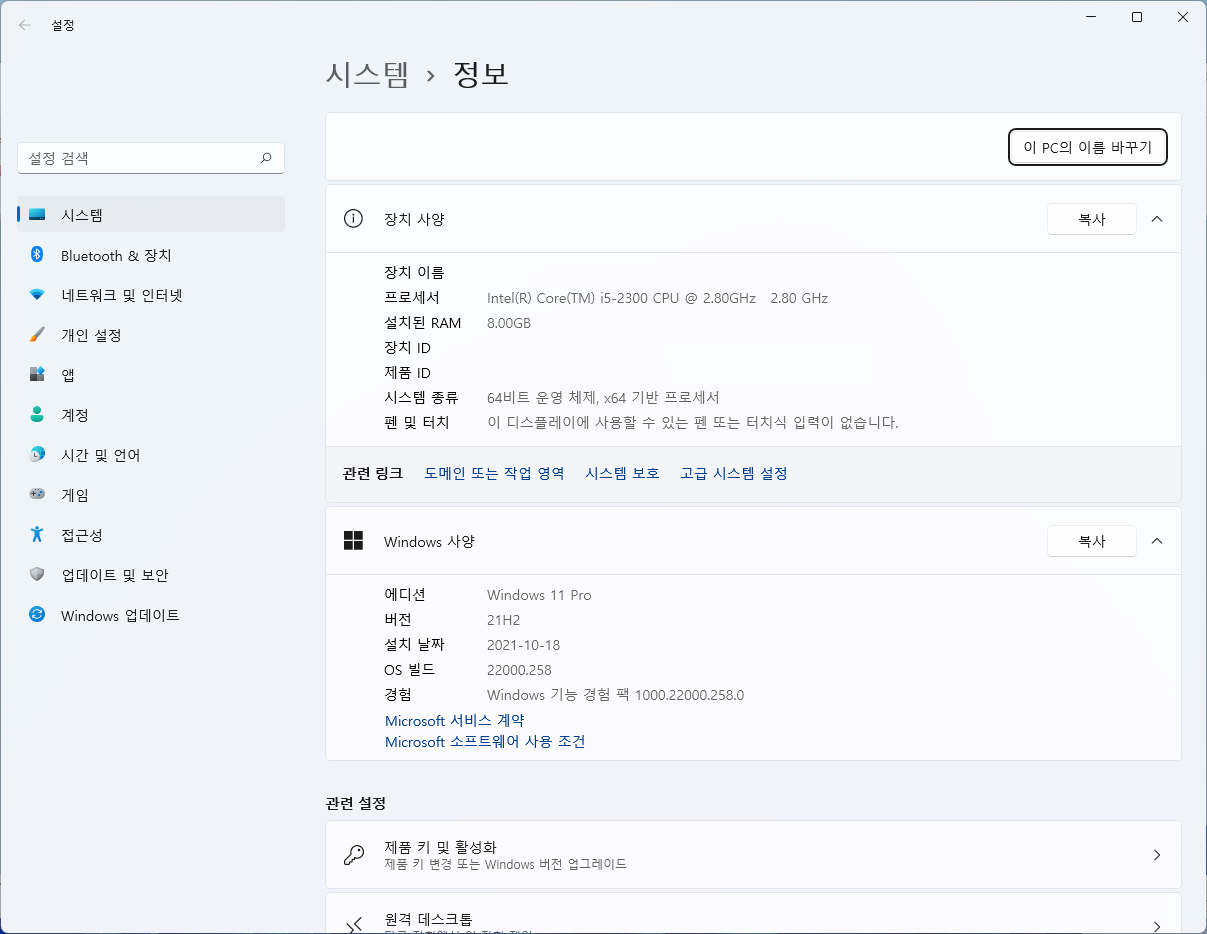
Task: Click edition value Windows 11 Pro
Action: [539, 595]
